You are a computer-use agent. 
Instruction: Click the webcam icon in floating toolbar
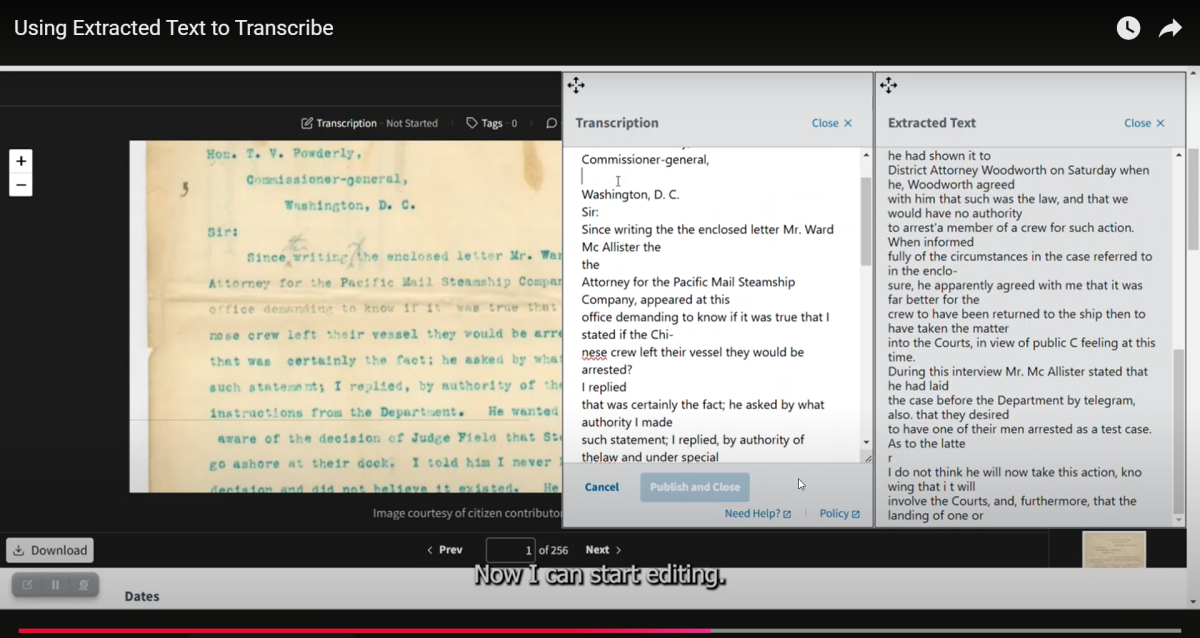click(x=84, y=585)
